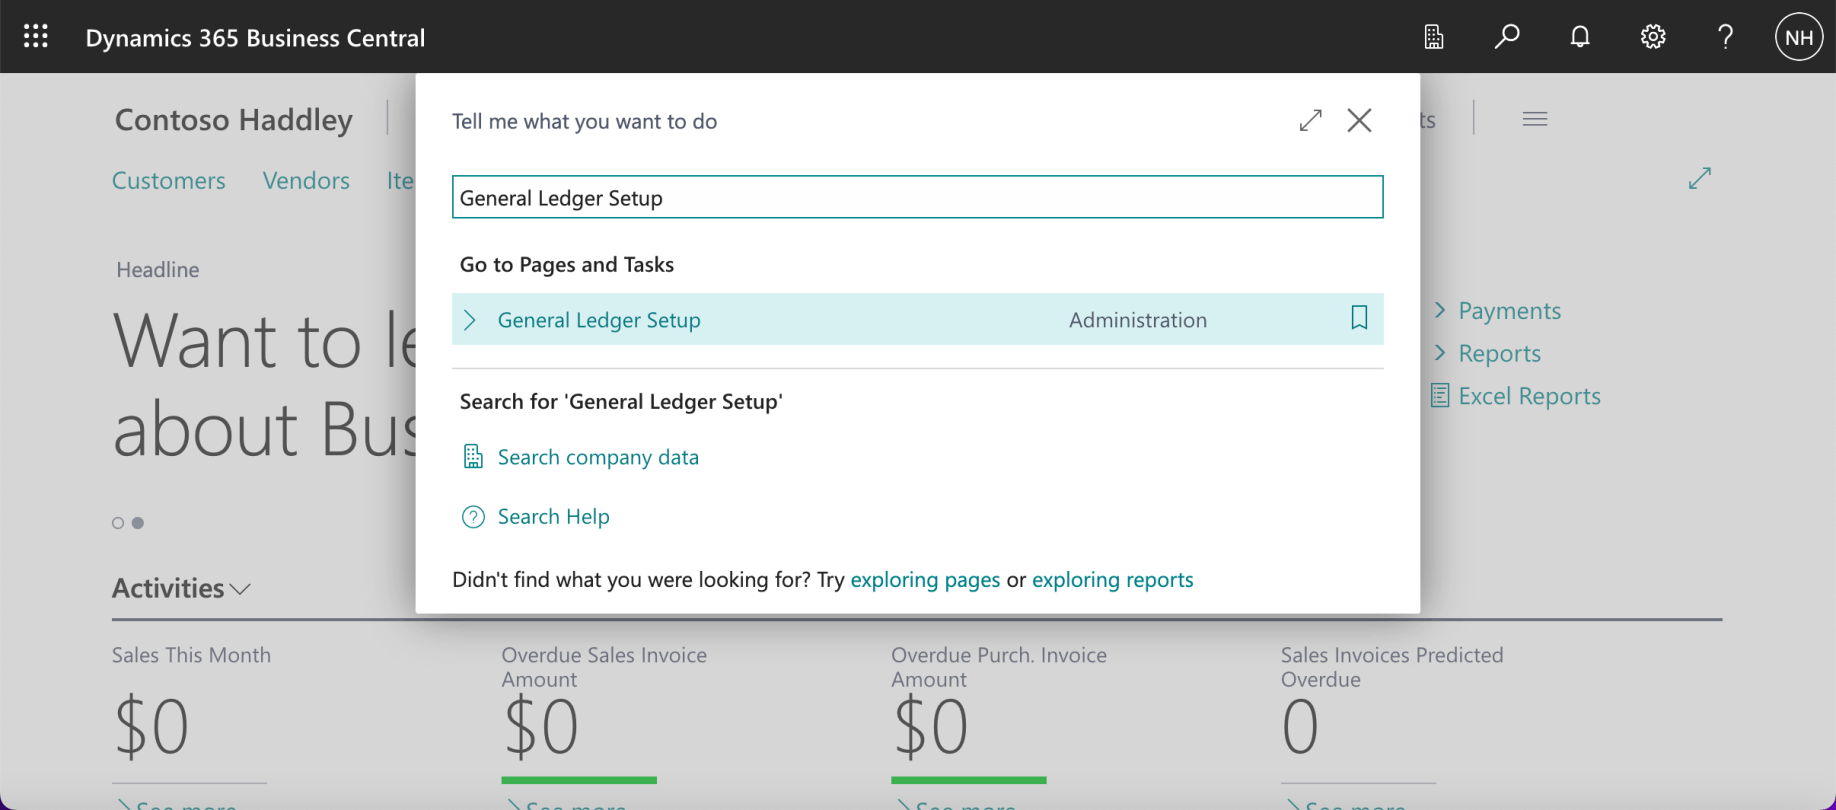The width and height of the screenshot is (1836, 810).
Task: Select the first headline pagination dot
Action: point(118,523)
